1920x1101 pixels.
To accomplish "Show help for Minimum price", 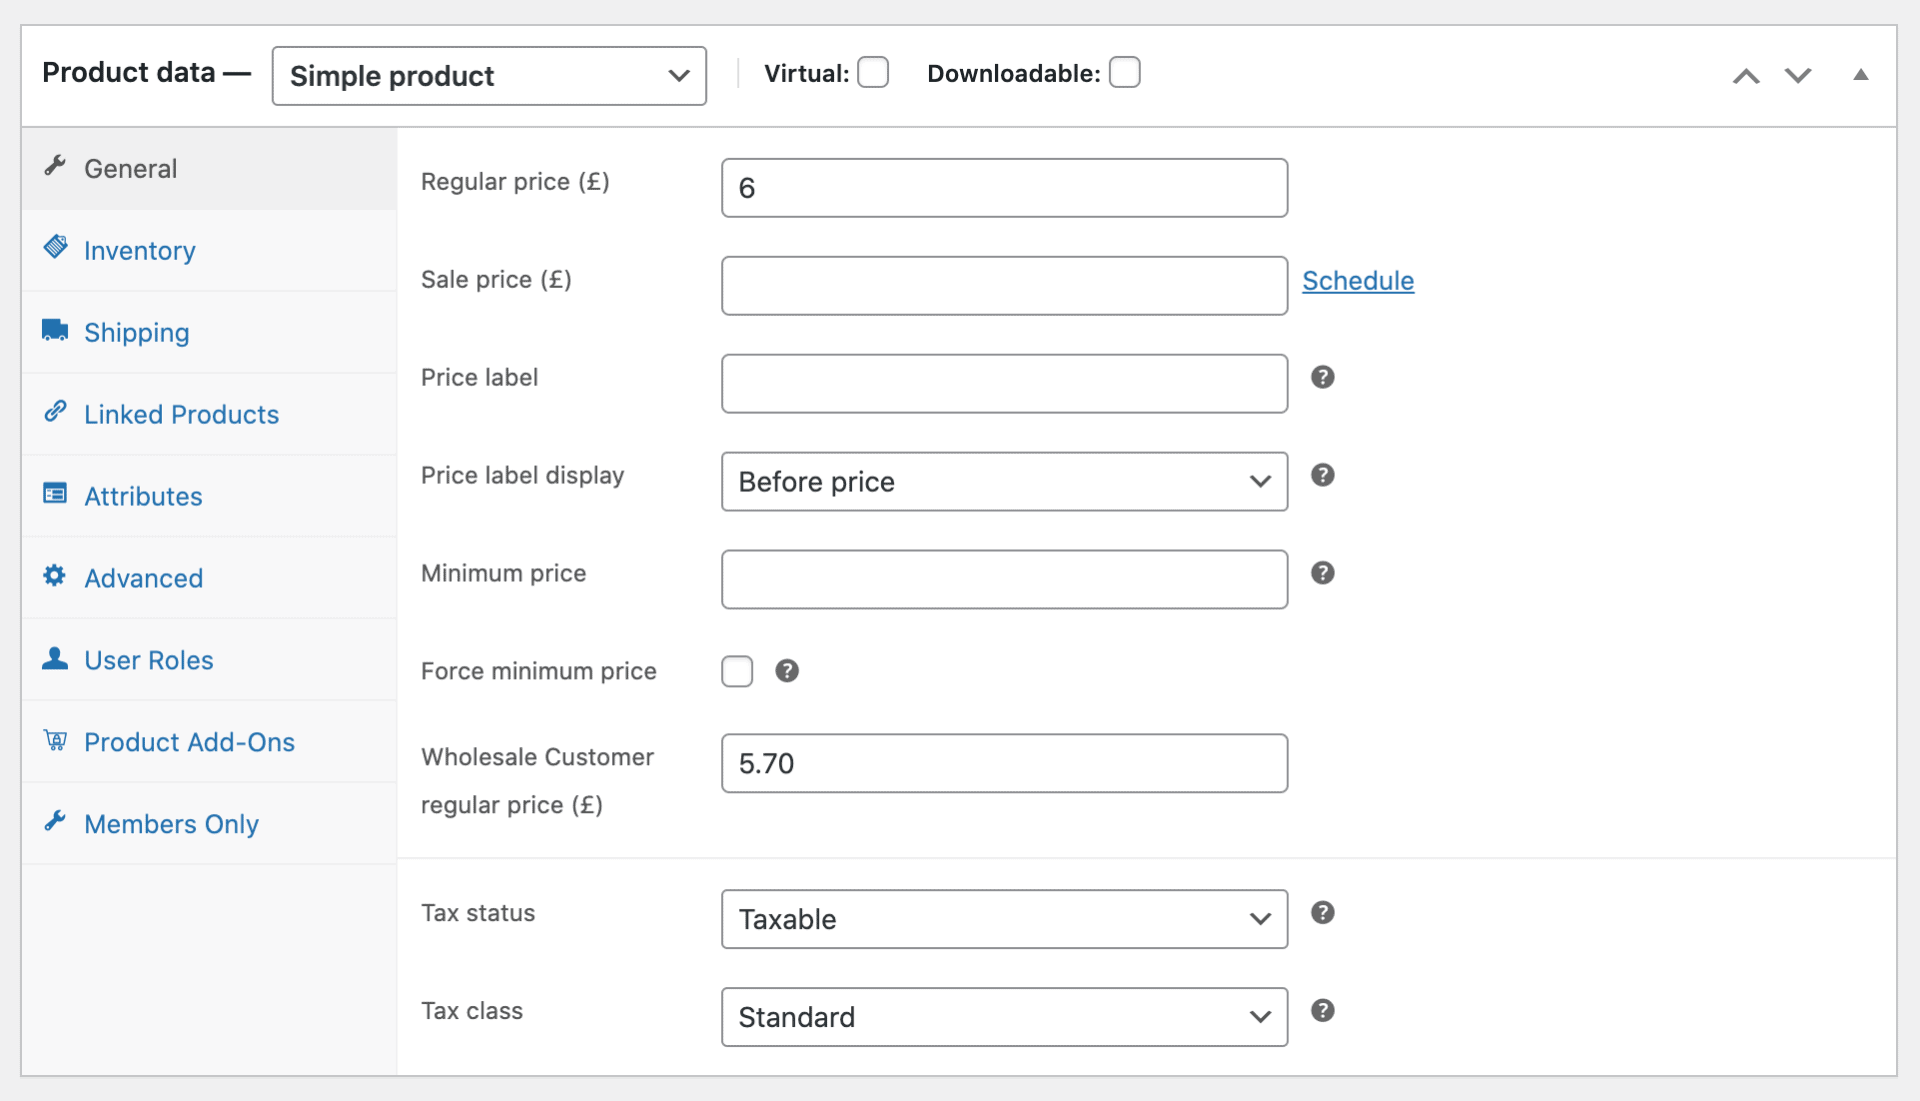I will [1322, 573].
